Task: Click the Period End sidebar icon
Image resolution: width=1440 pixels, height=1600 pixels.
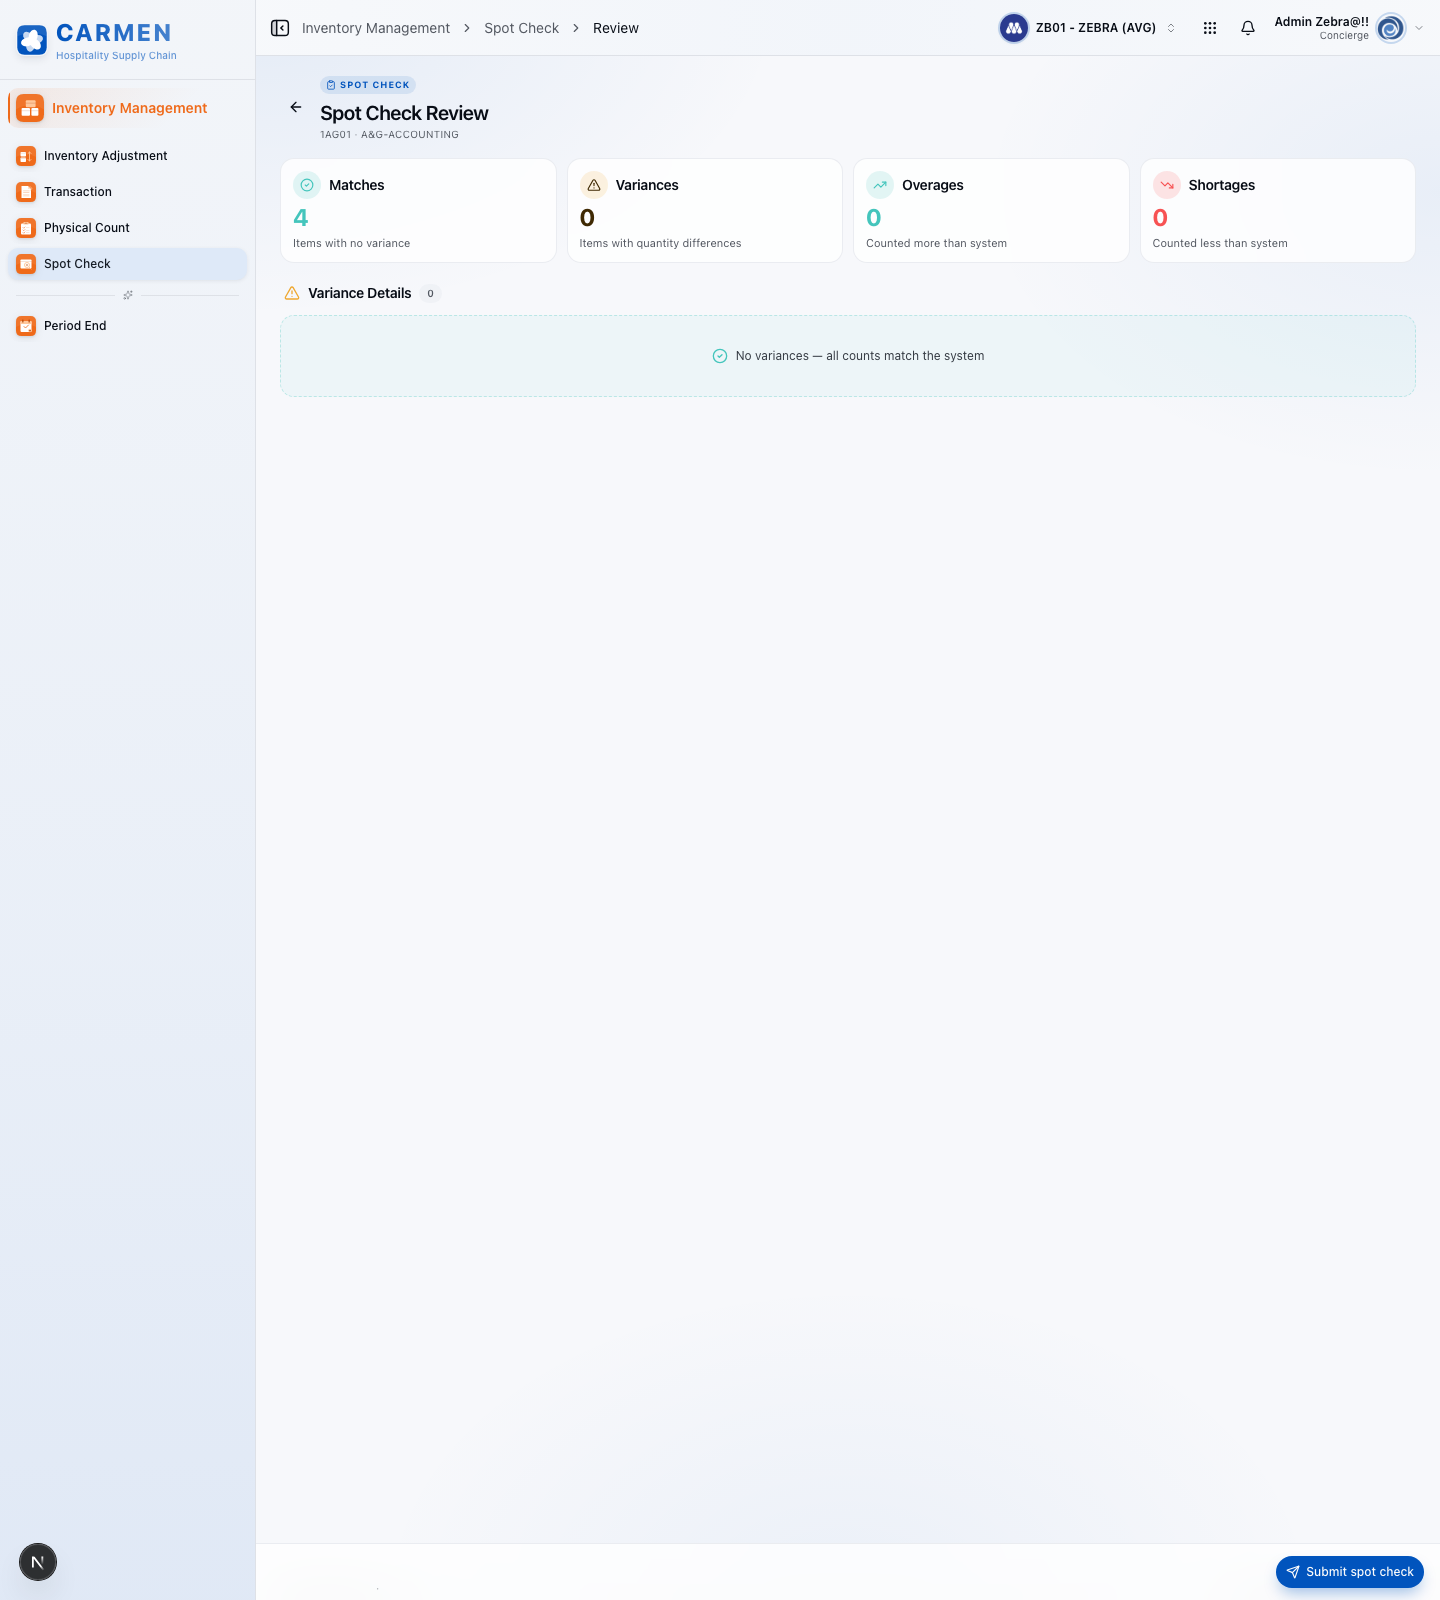Action: 26,326
